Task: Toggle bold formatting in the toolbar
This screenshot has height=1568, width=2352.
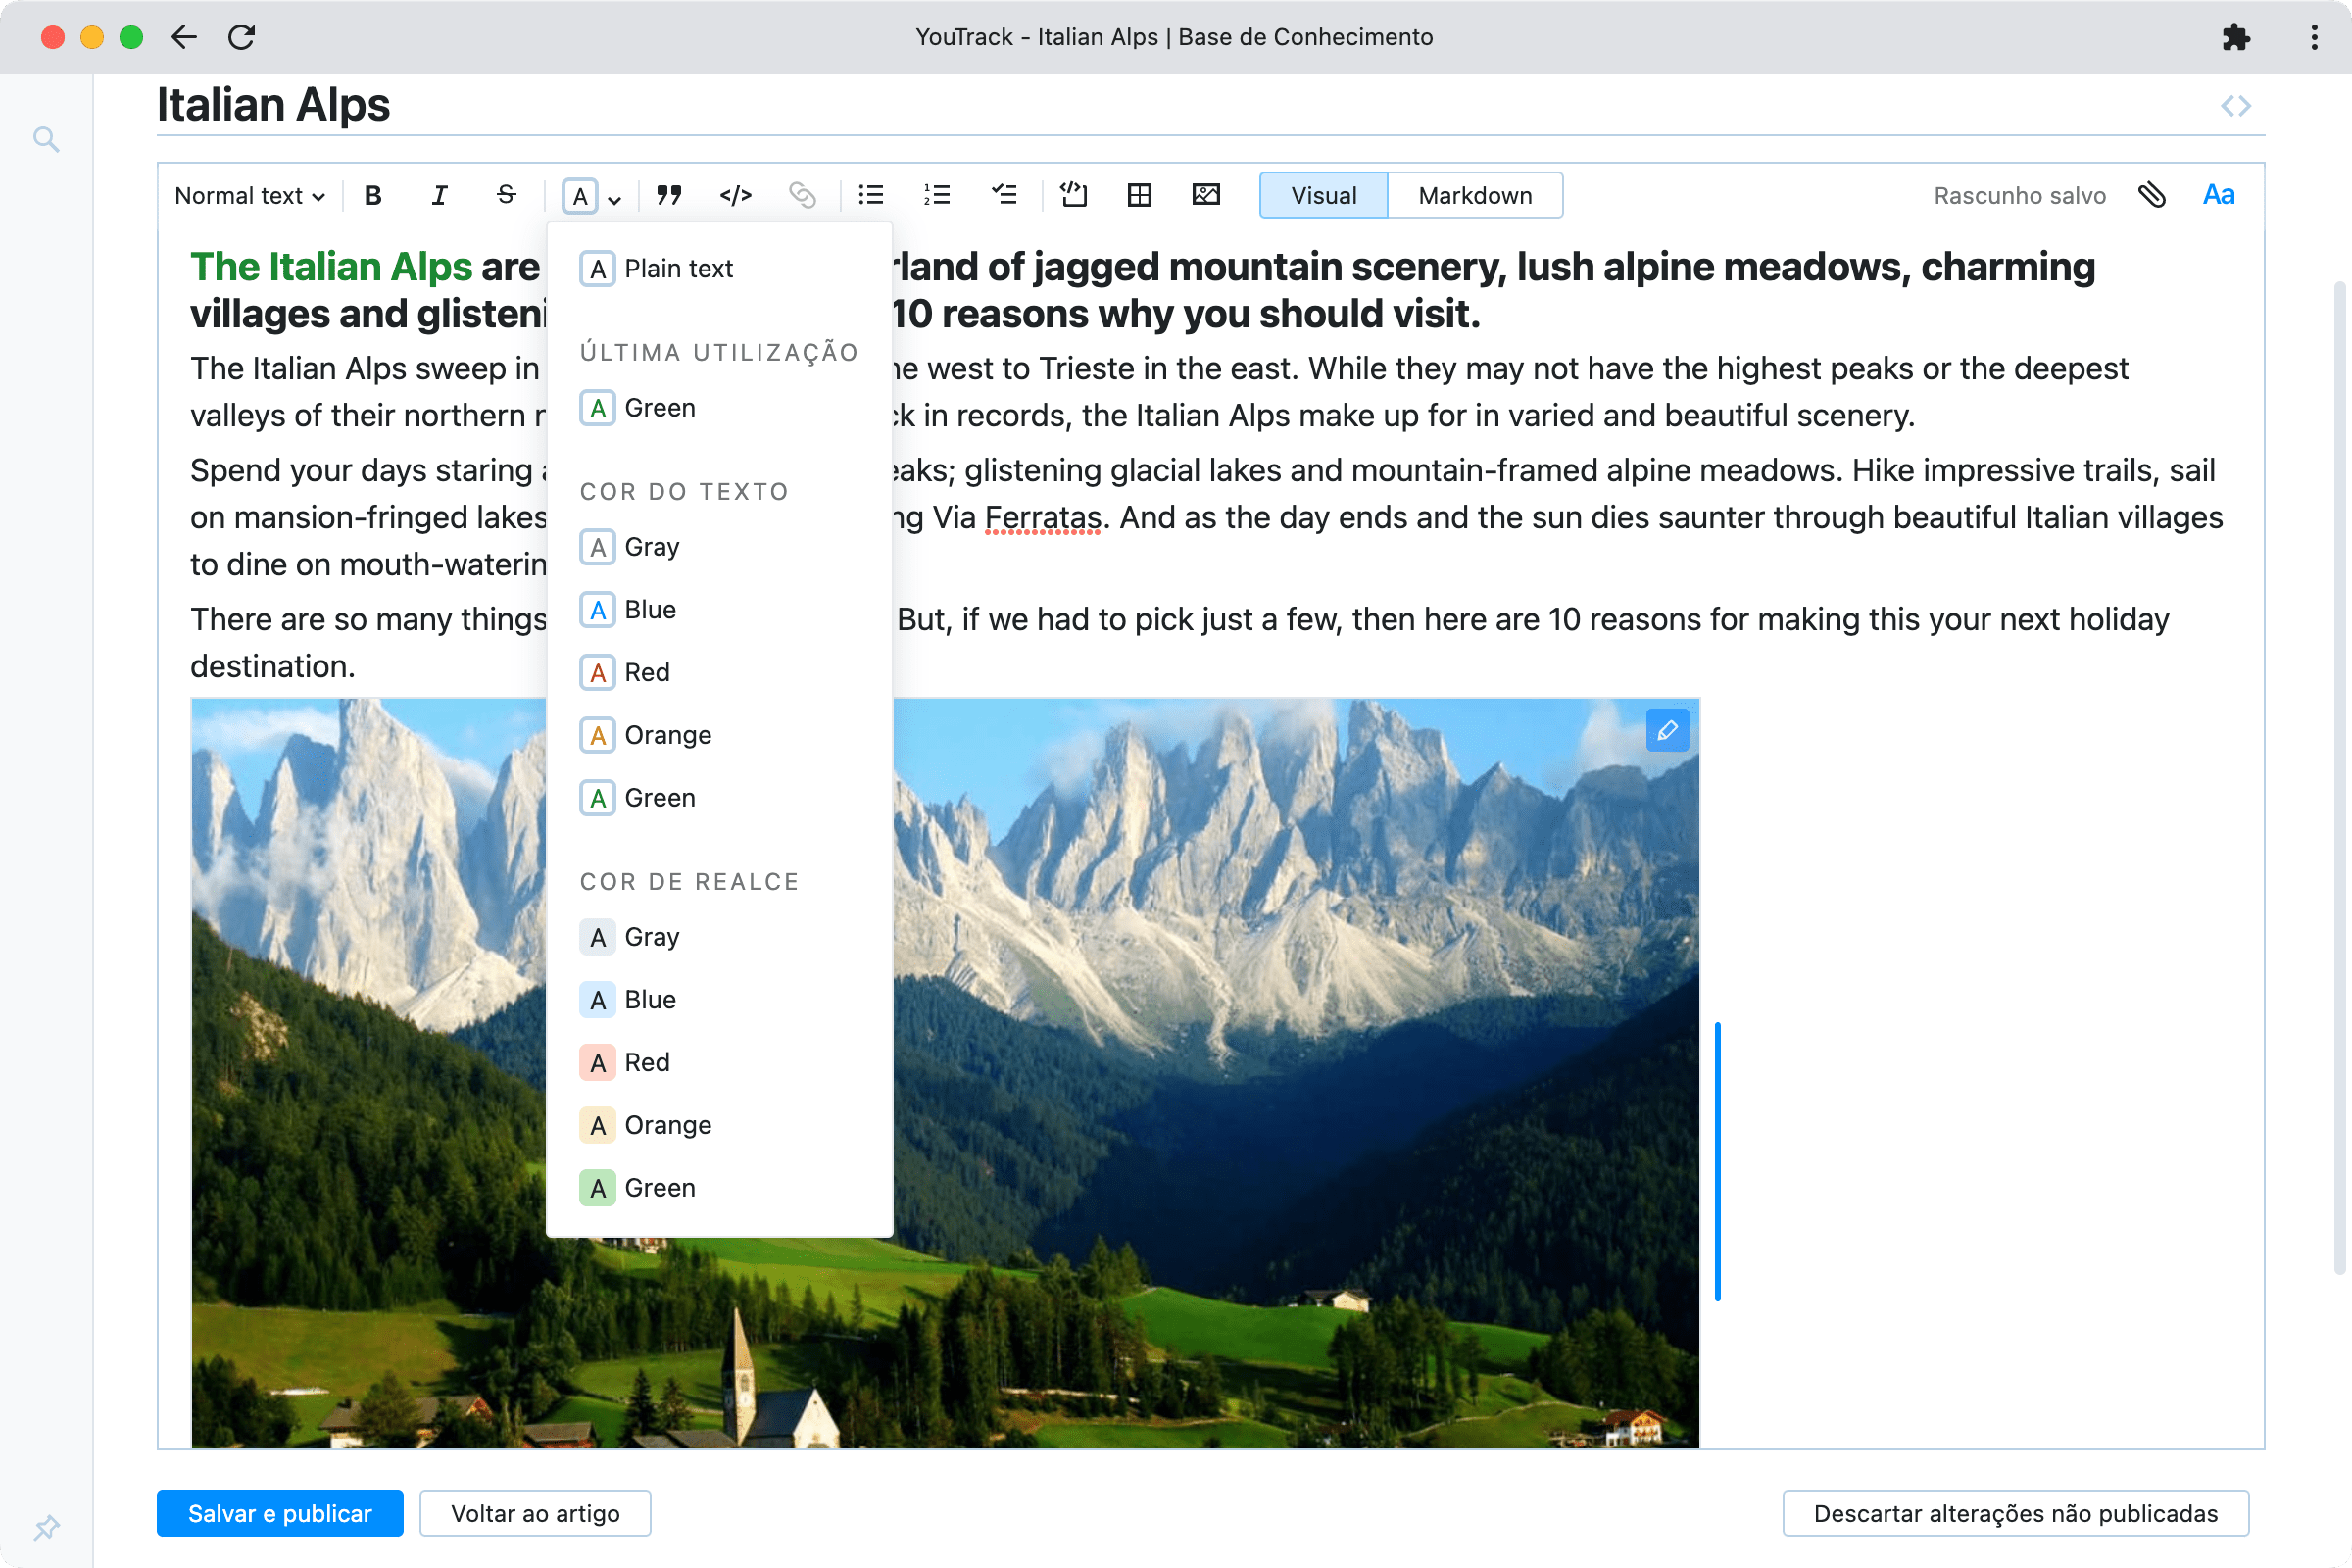Action: click(372, 195)
